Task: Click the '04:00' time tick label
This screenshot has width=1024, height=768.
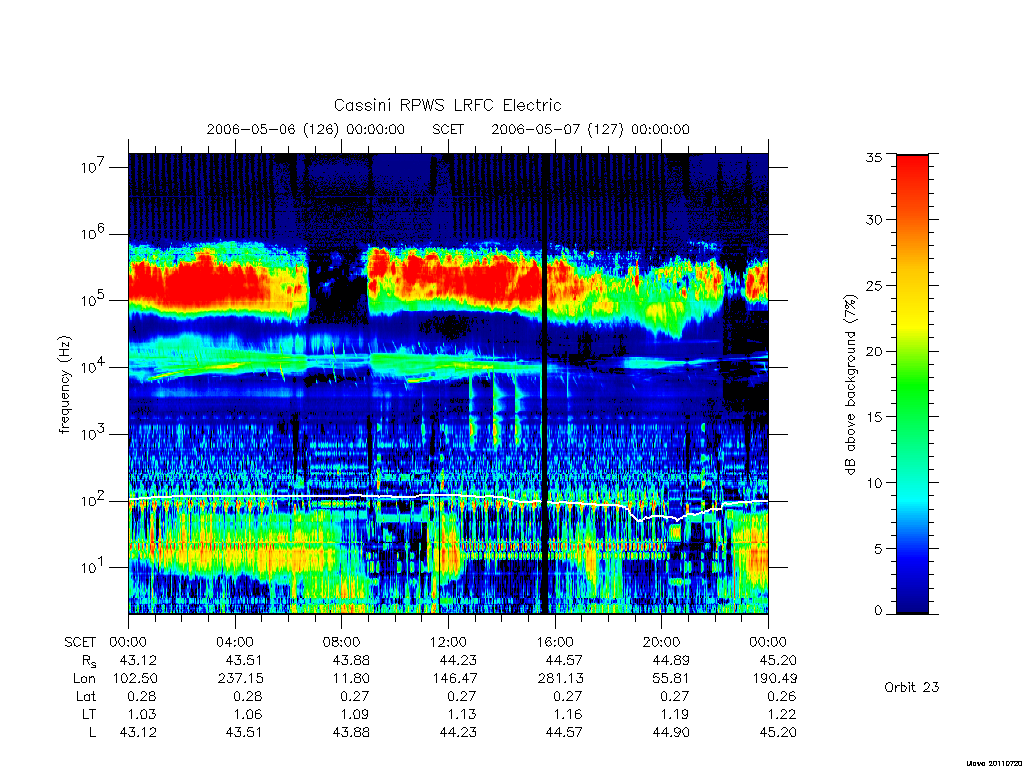Action: (234, 642)
